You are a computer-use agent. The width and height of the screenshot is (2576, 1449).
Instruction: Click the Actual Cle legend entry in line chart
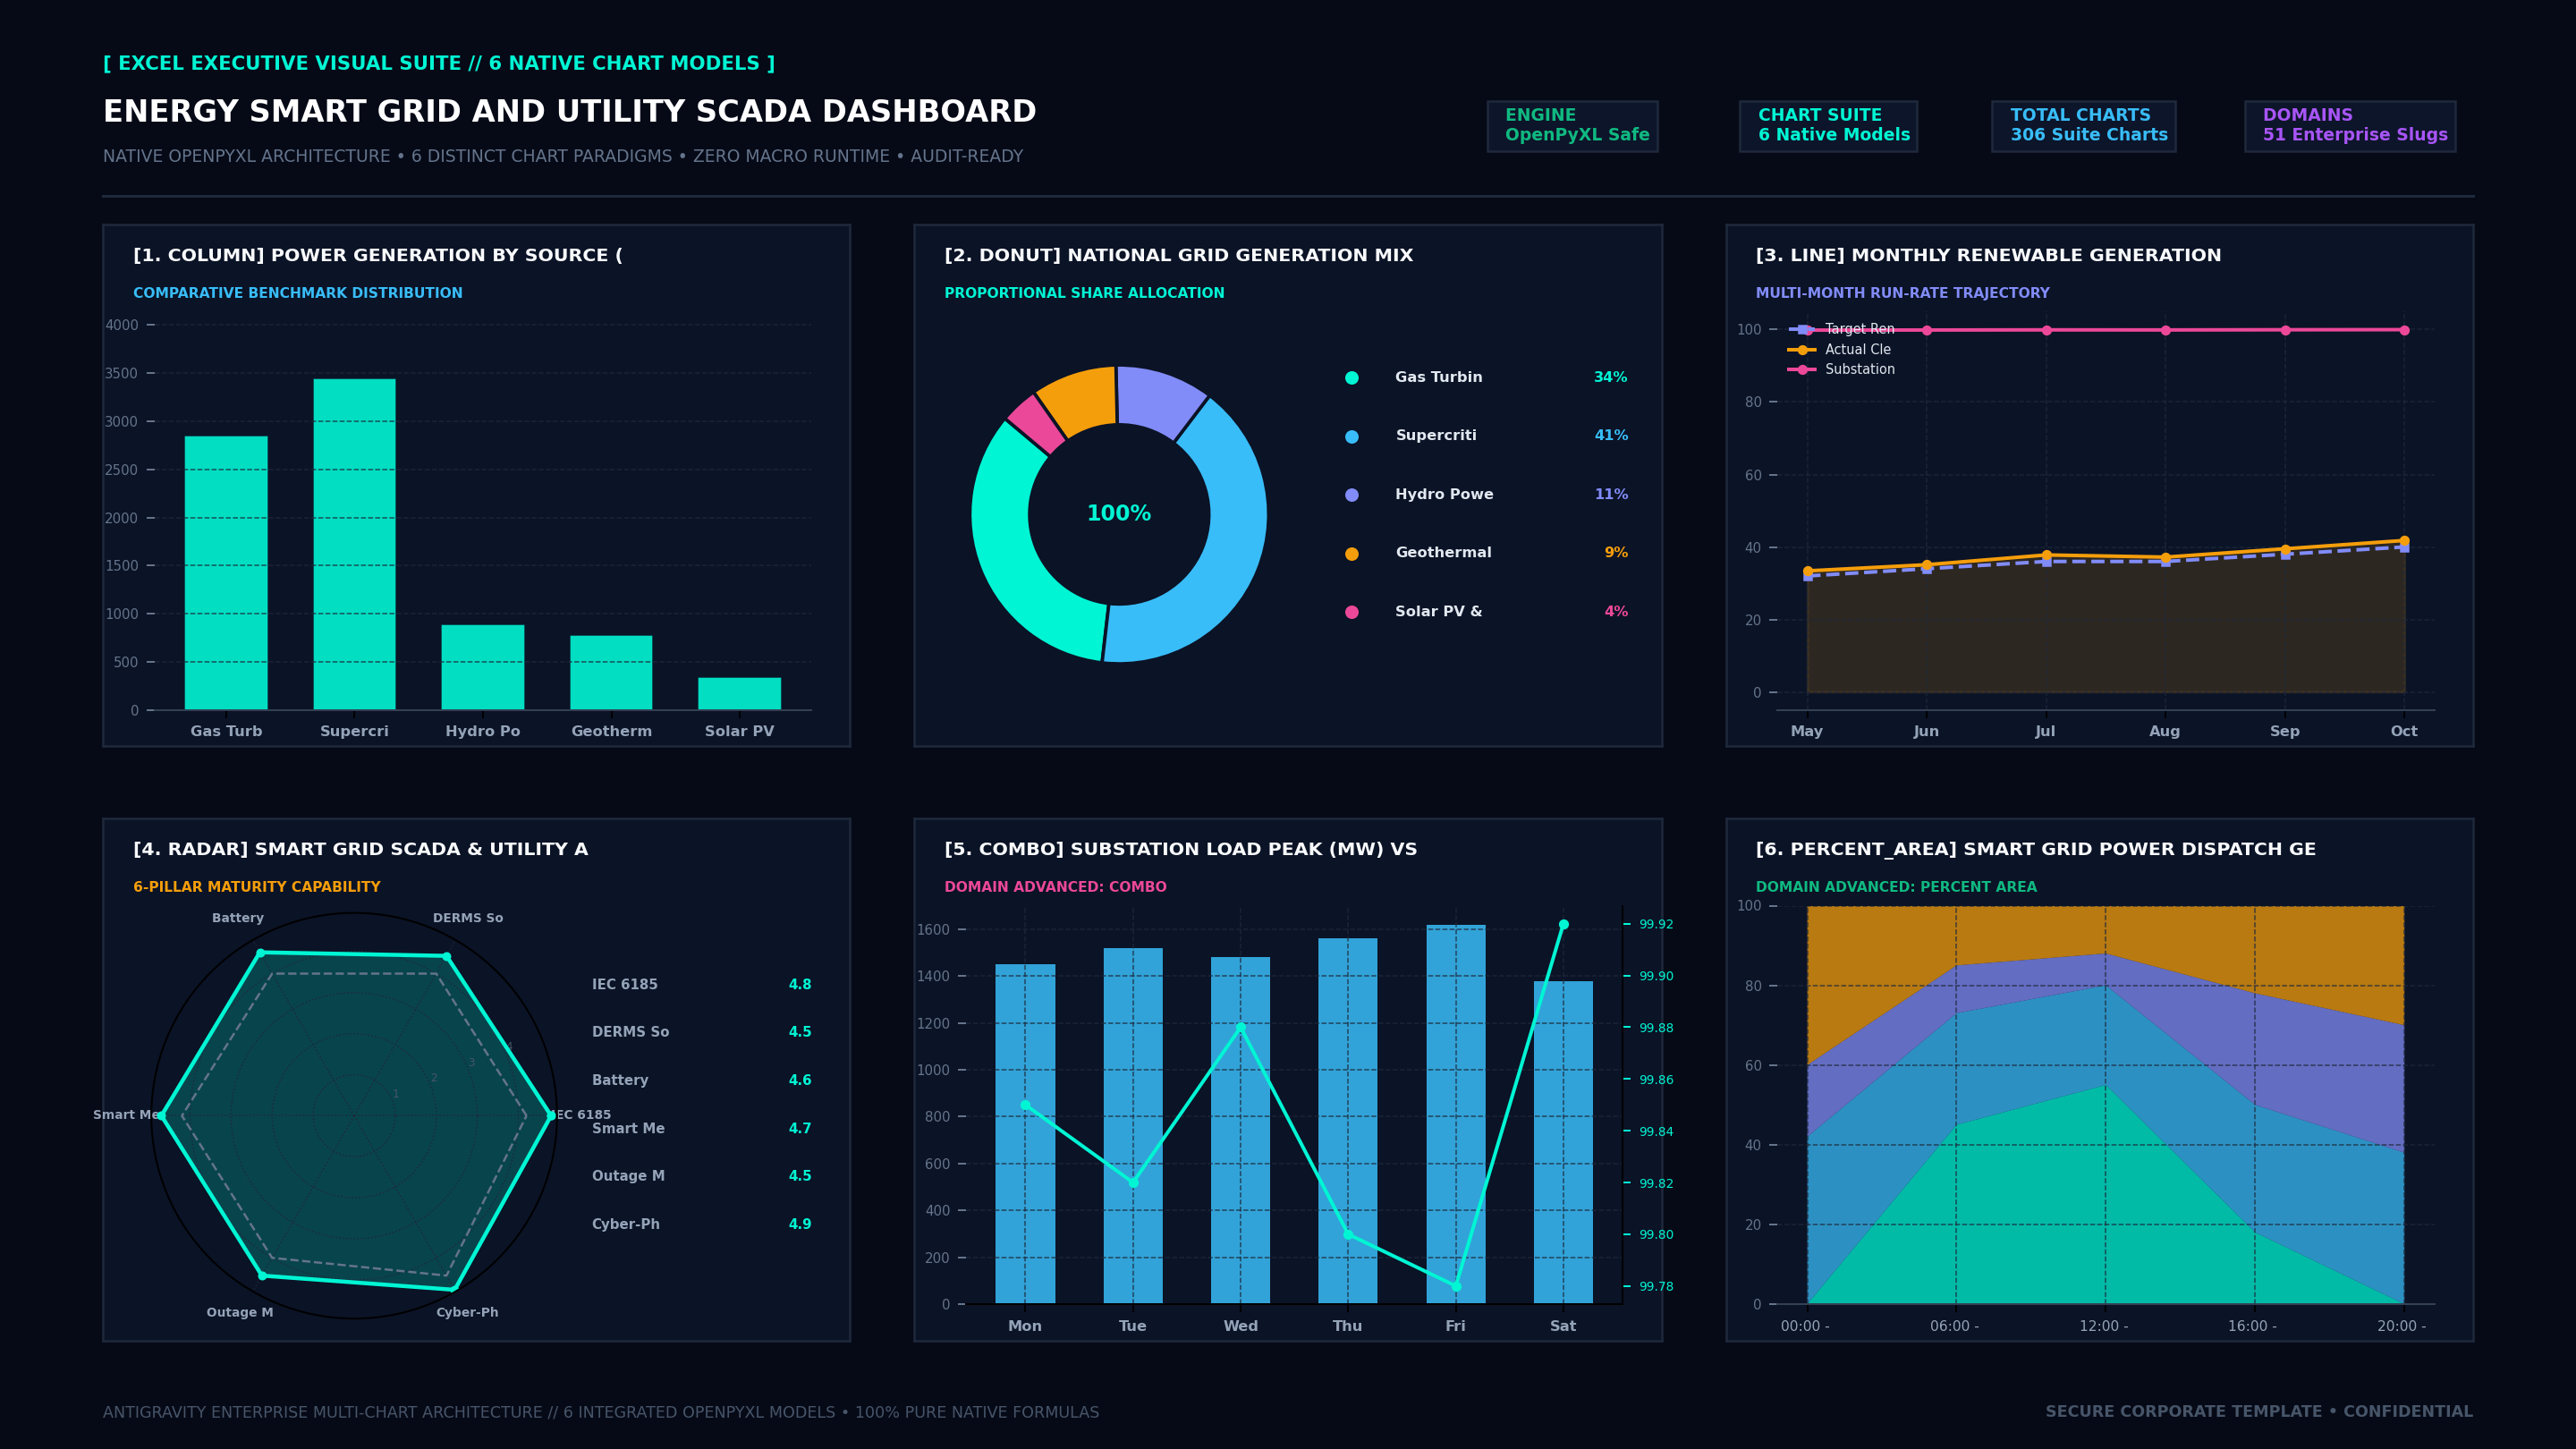1839,349
